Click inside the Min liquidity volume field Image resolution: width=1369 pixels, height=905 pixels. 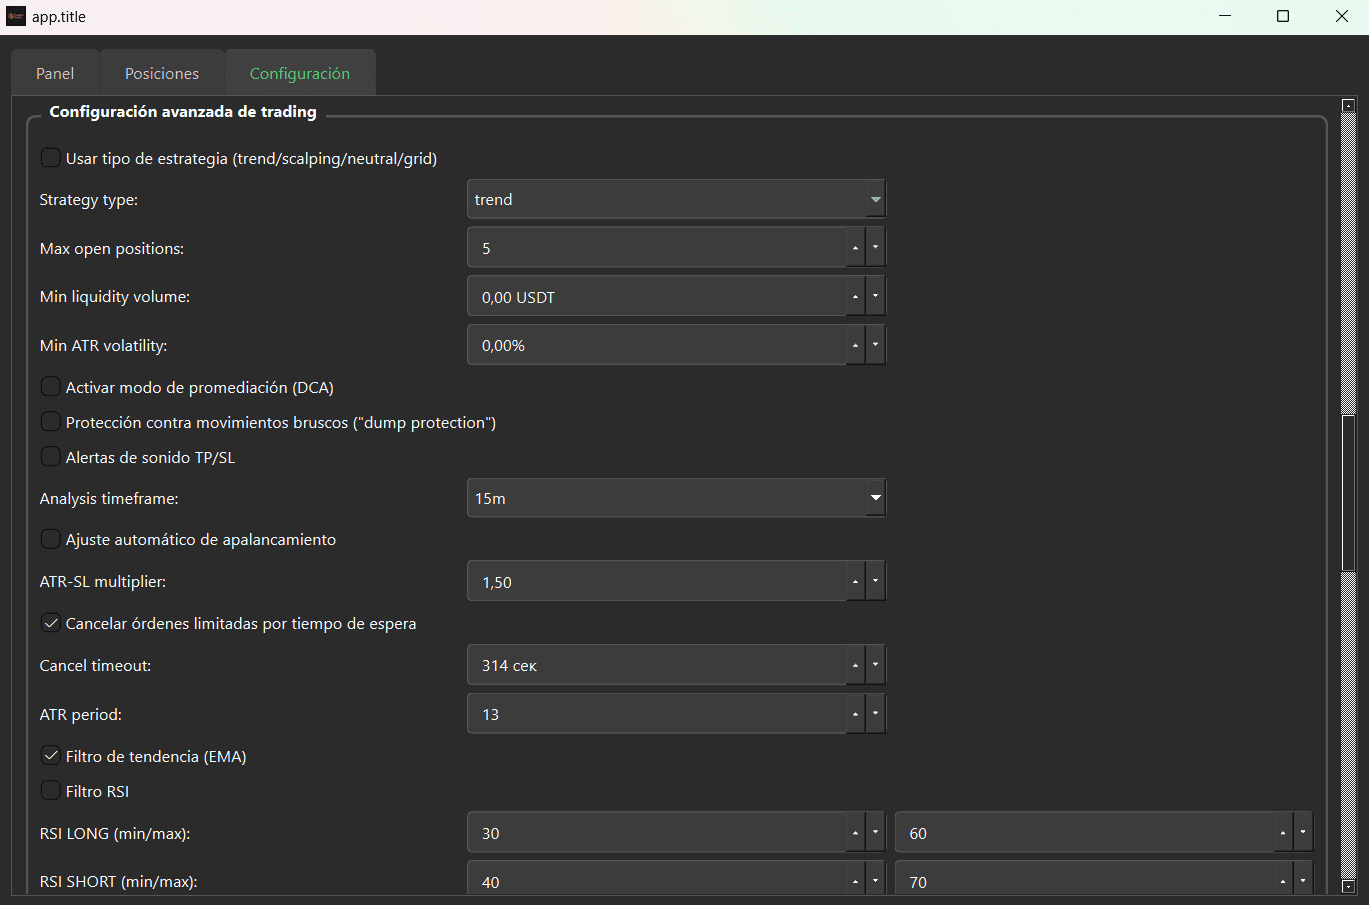coord(650,296)
